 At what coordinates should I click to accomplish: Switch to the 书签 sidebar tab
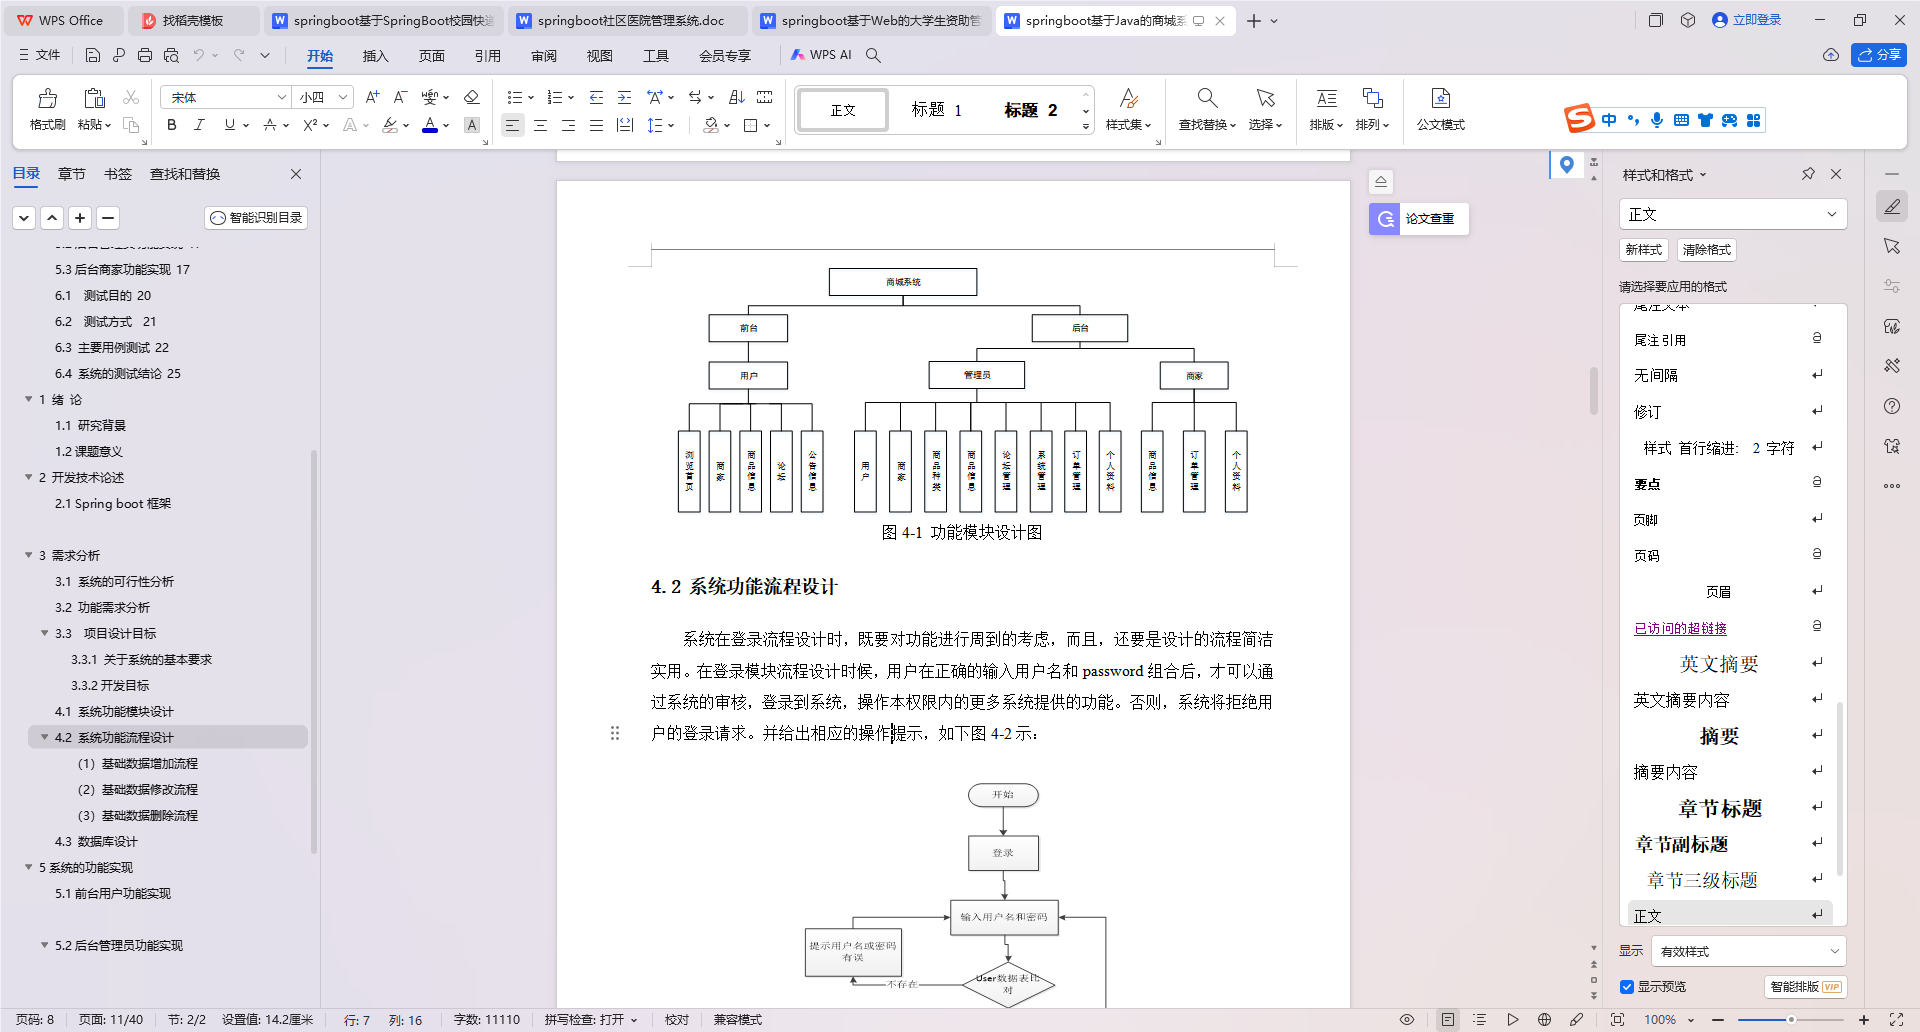point(117,173)
